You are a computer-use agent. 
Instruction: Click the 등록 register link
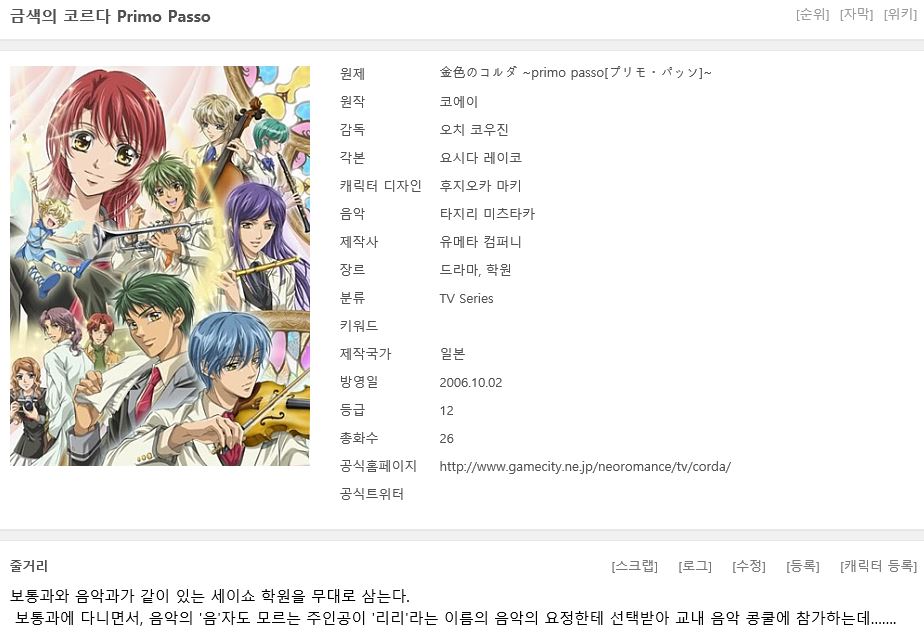pyautogui.click(x=803, y=566)
